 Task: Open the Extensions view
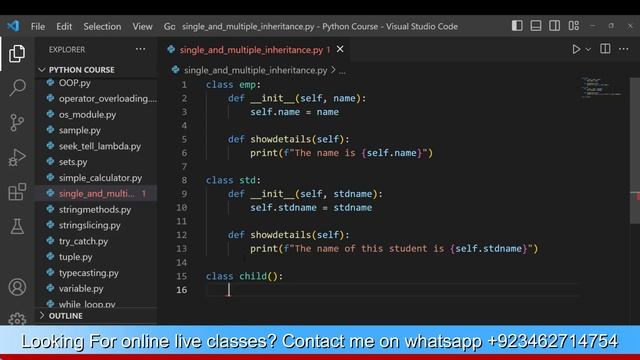tap(17, 191)
